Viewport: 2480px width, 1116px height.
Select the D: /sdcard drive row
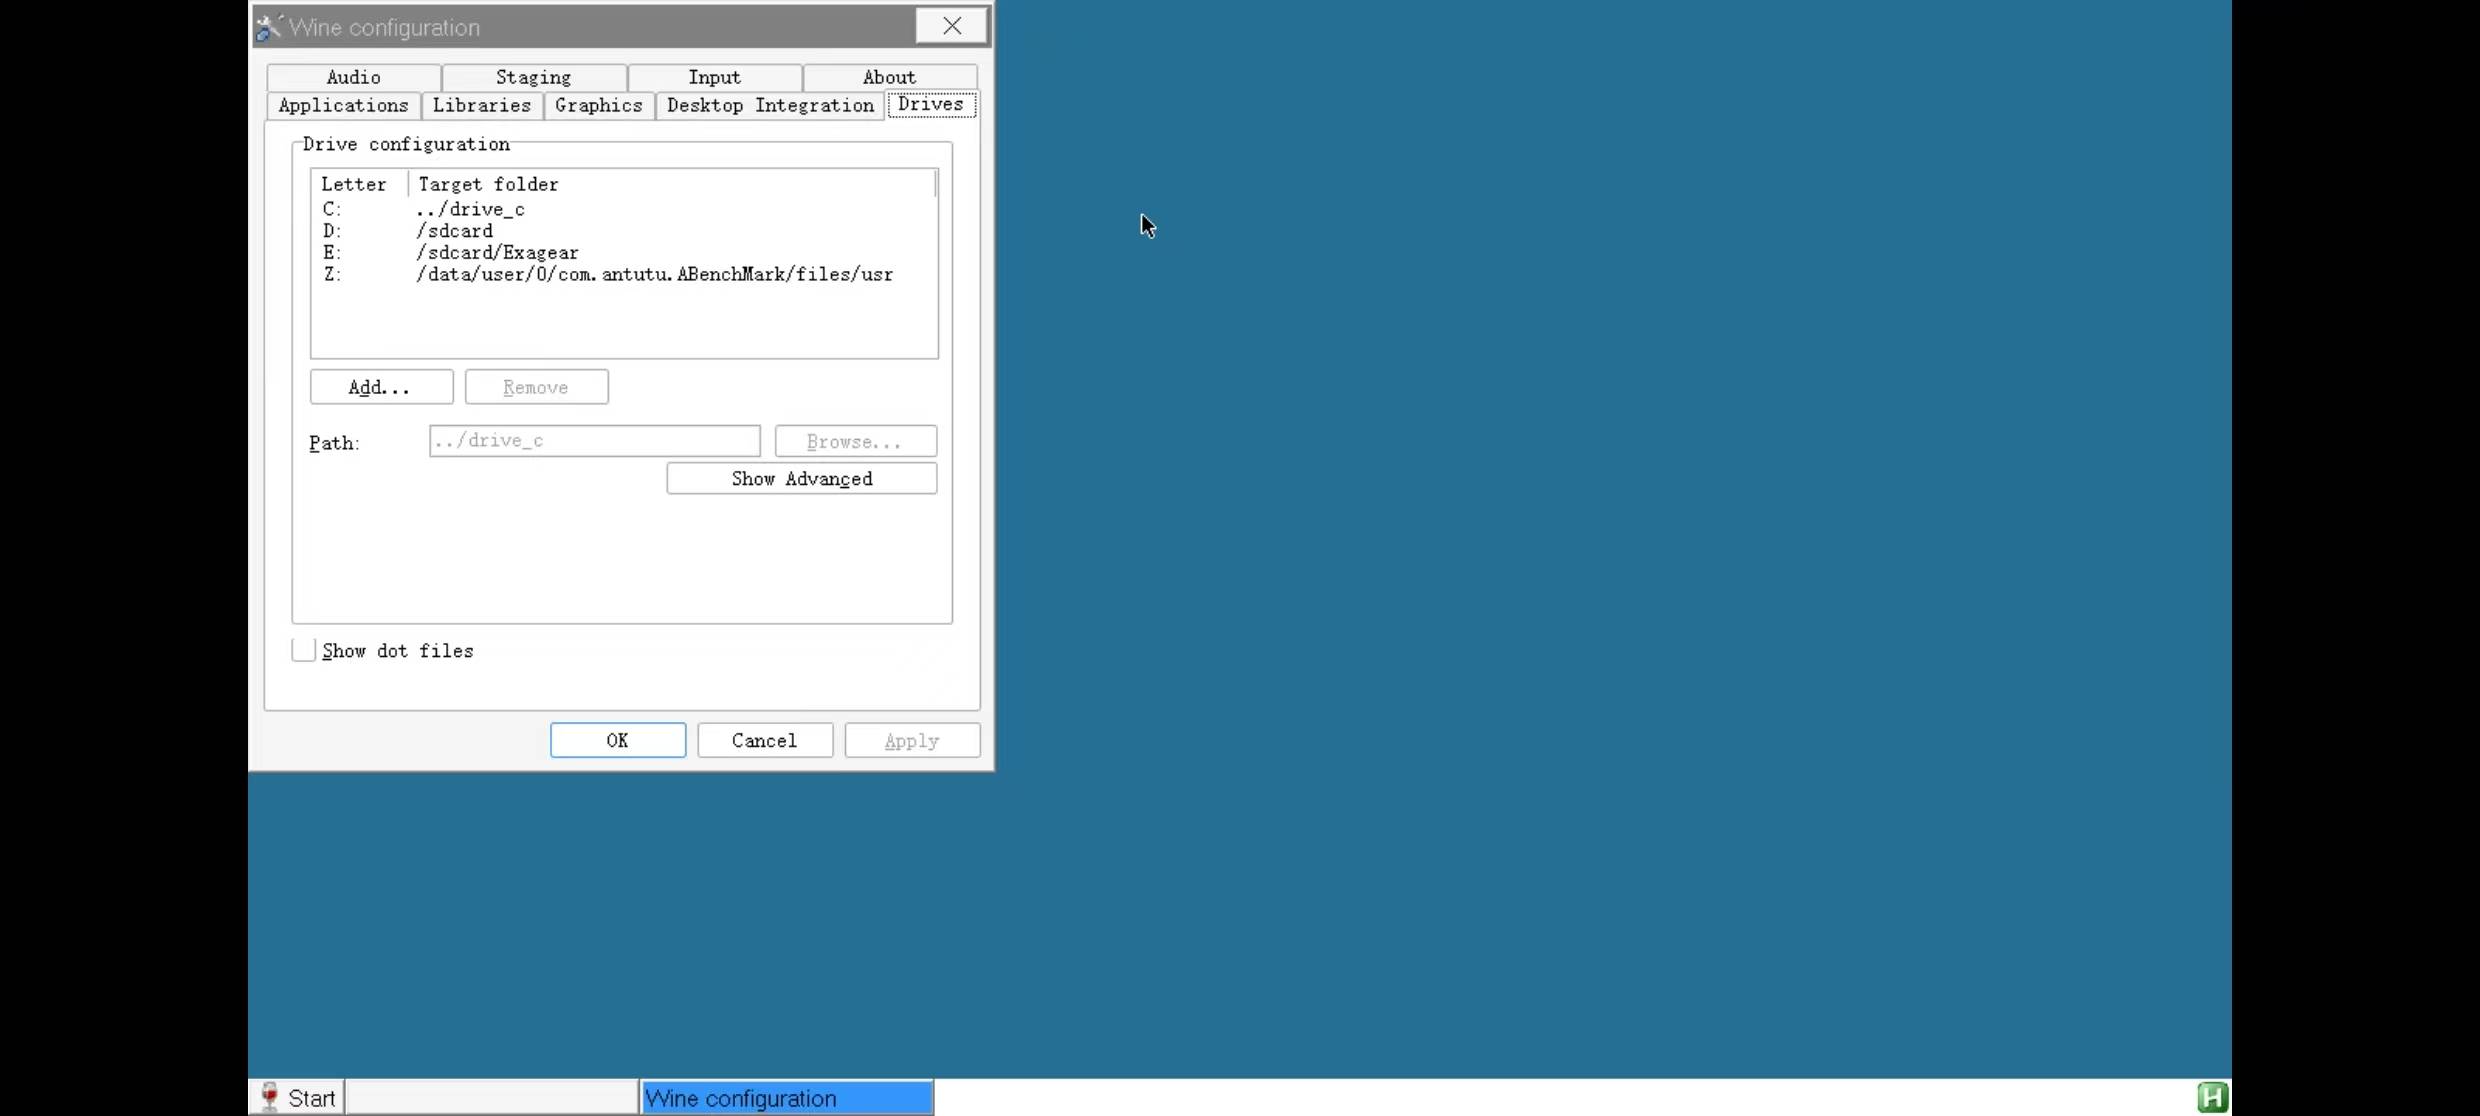point(455,231)
